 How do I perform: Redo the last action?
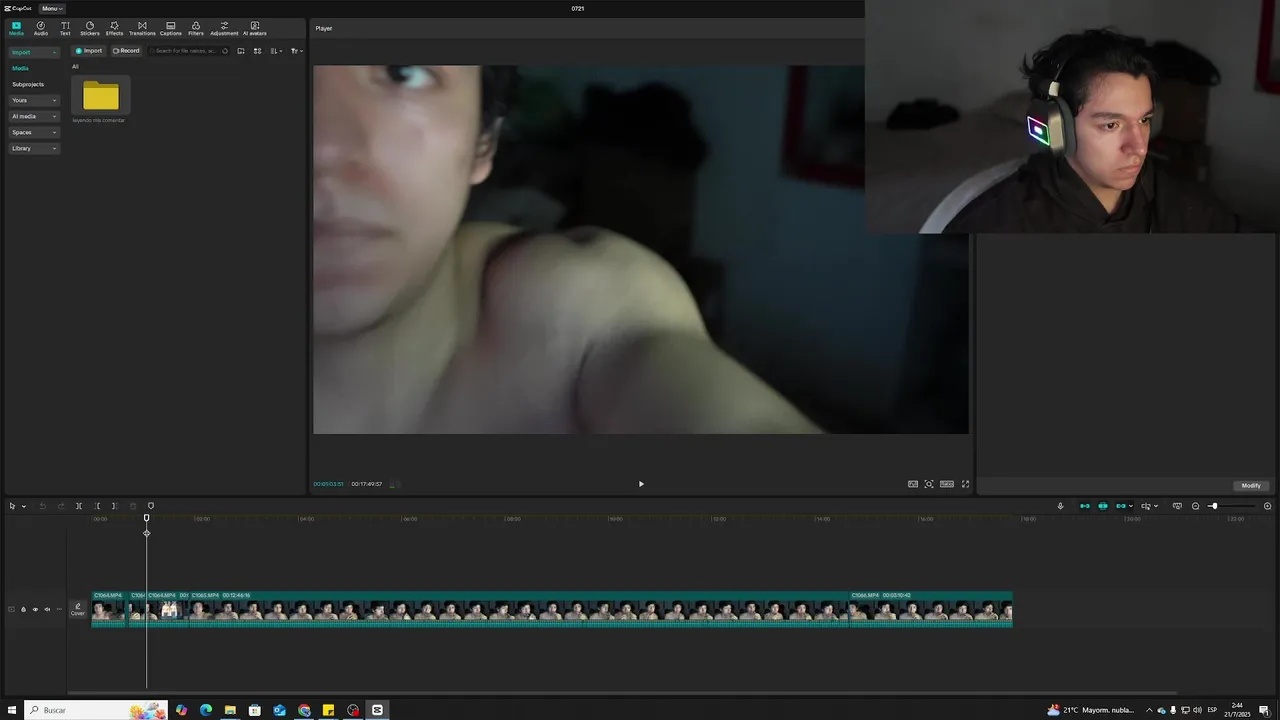click(x=61, y=506)
